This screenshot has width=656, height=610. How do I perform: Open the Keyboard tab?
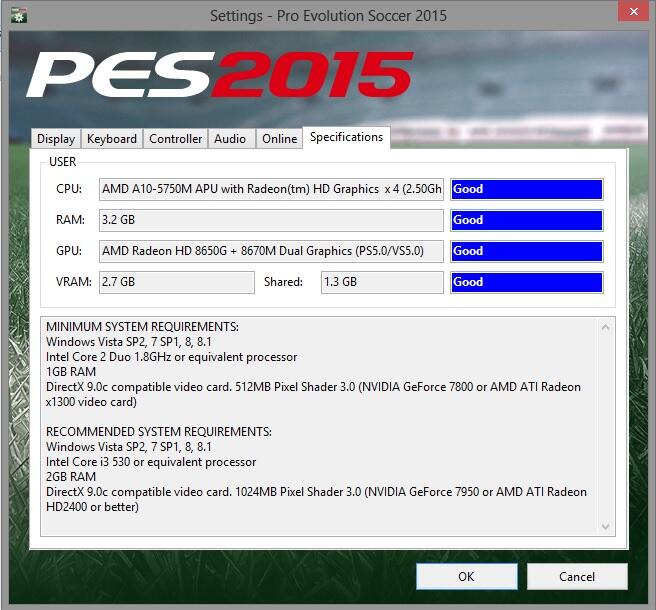(x=112, y=138)
